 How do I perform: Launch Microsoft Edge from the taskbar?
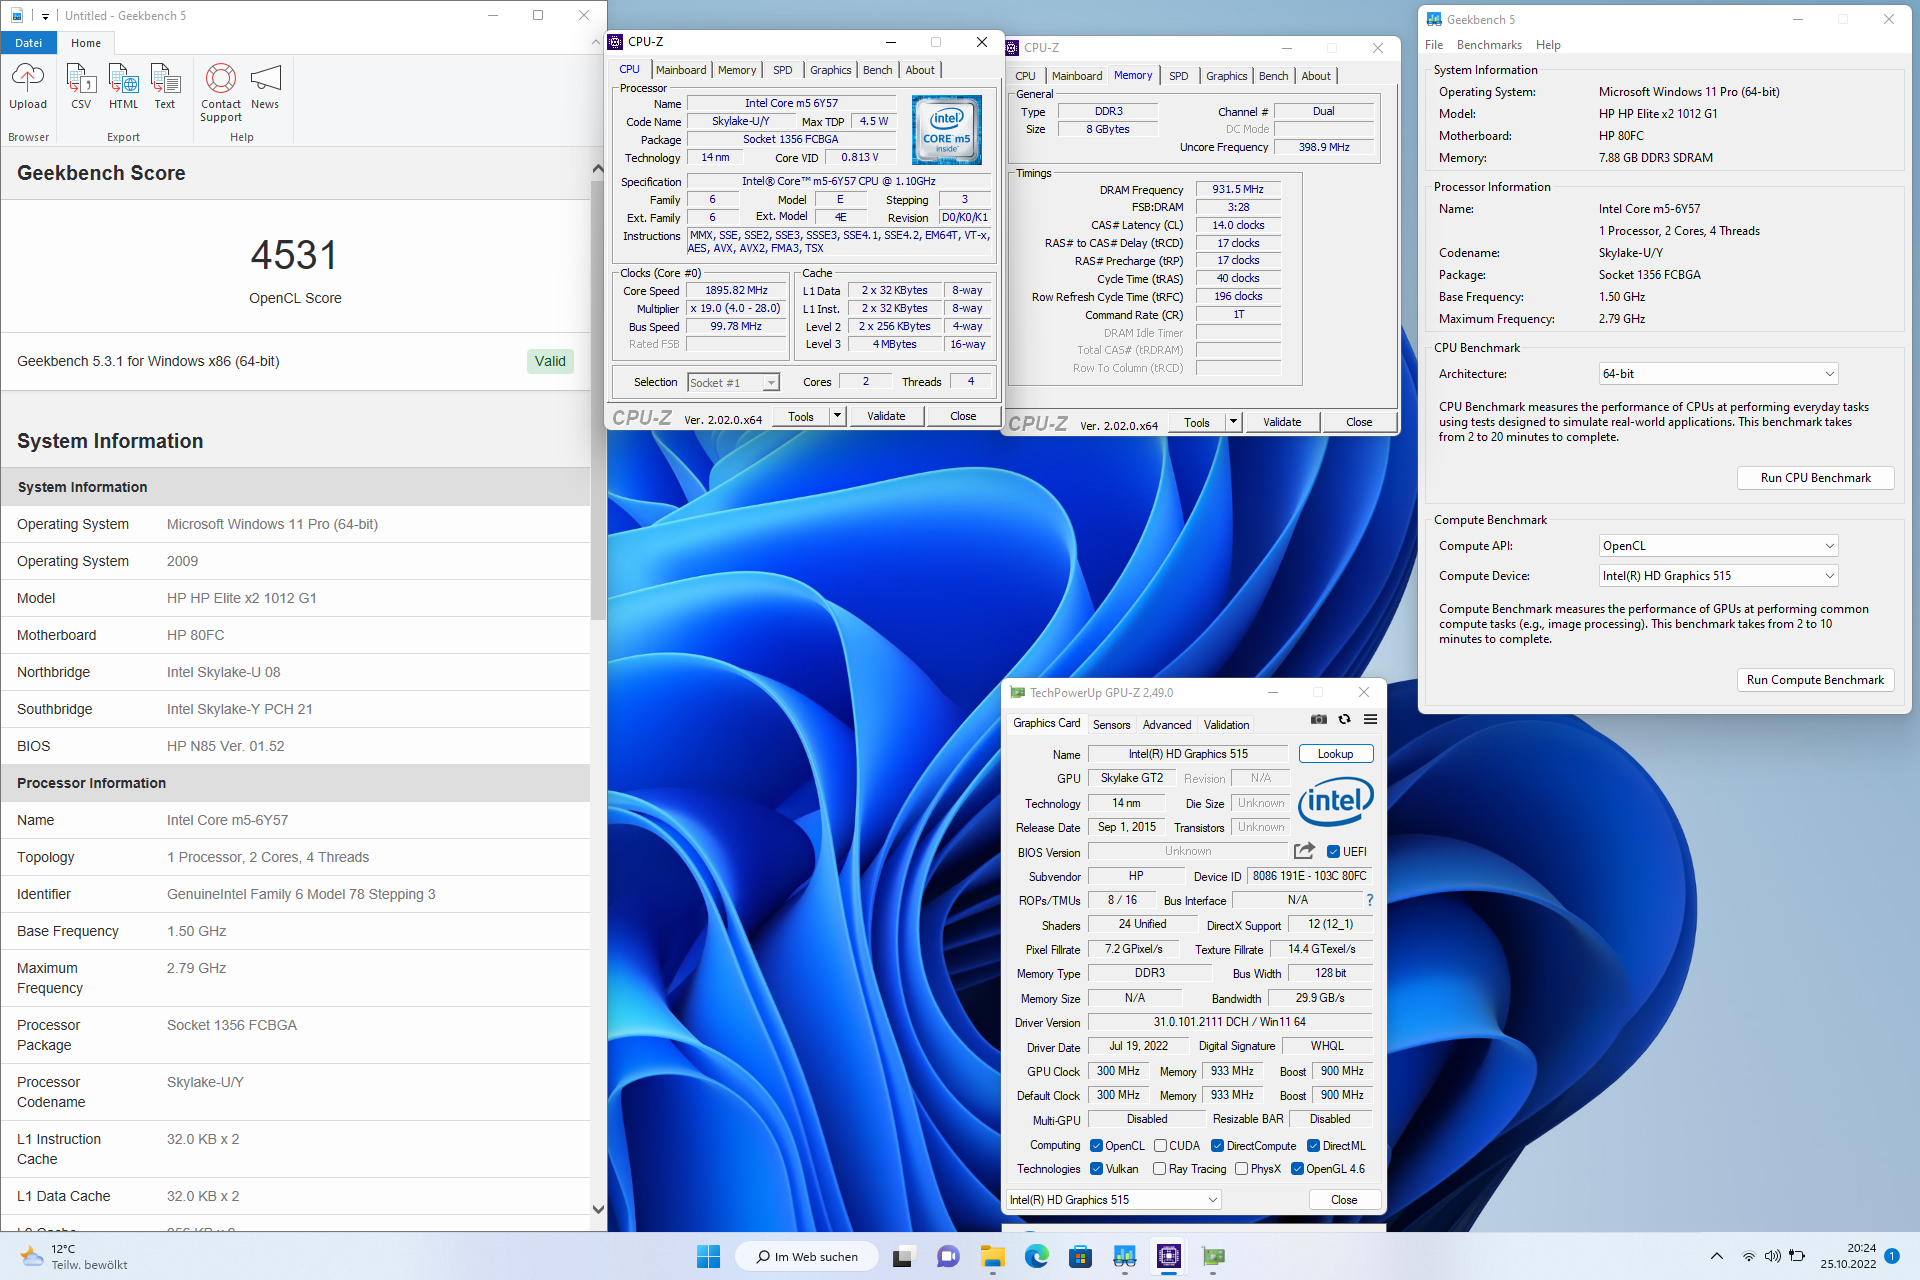pos(1037,1257)
